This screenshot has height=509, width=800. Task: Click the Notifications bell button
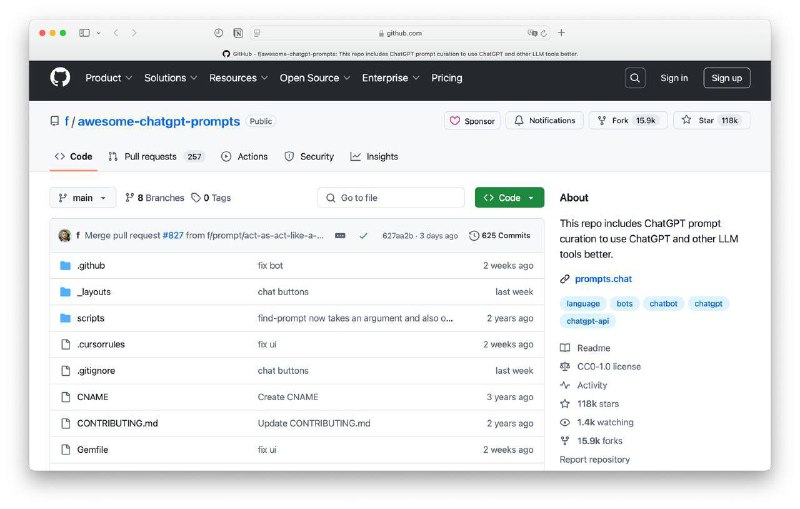click(544, 120)
